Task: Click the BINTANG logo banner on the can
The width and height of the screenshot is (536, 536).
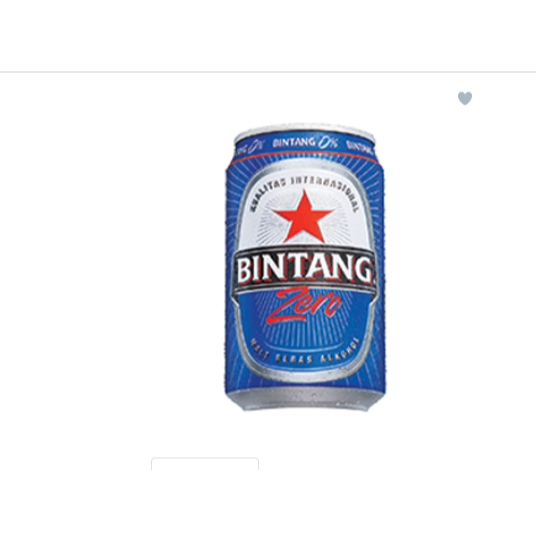Action: click(x=304, y=269)
